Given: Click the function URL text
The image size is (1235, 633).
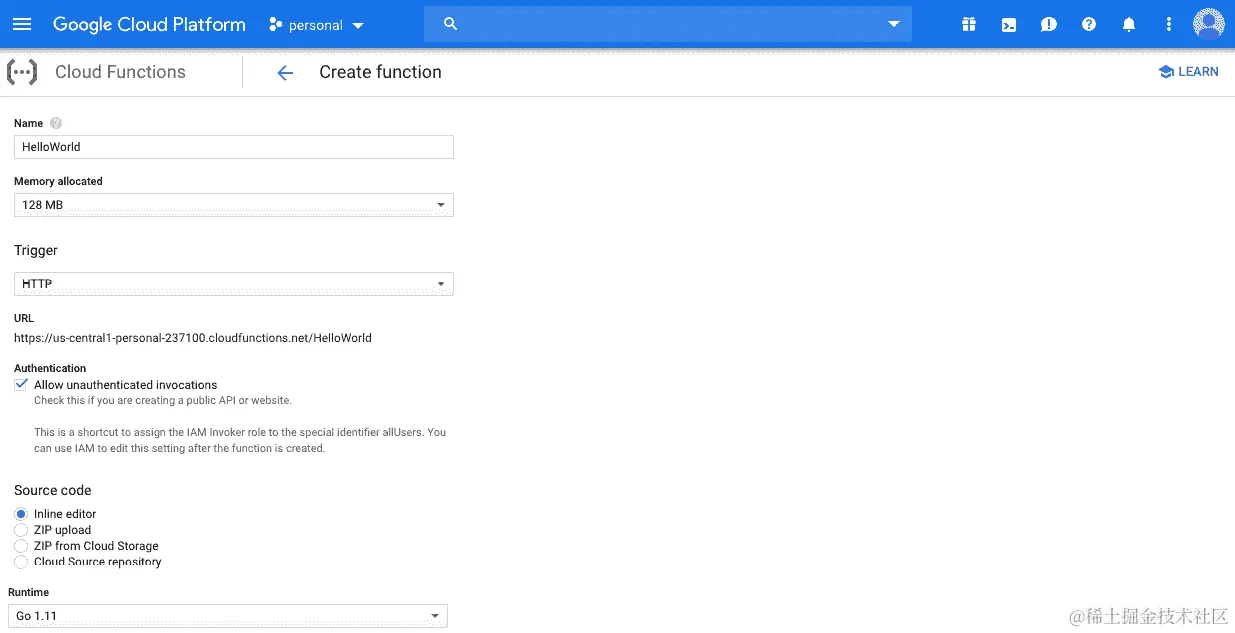Looking at the screenshot, I should 193,338.
